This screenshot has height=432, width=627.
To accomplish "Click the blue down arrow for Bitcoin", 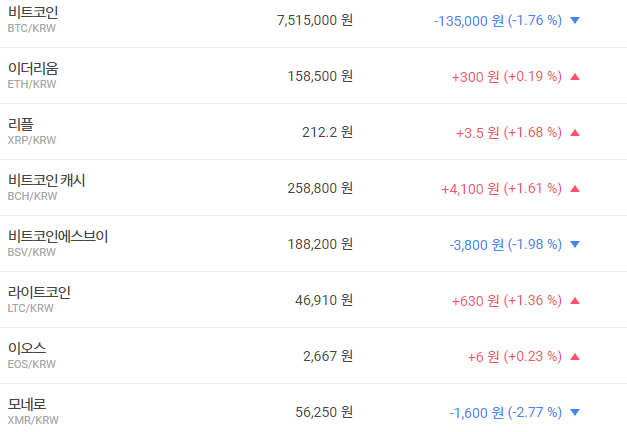I will (574, 20).
